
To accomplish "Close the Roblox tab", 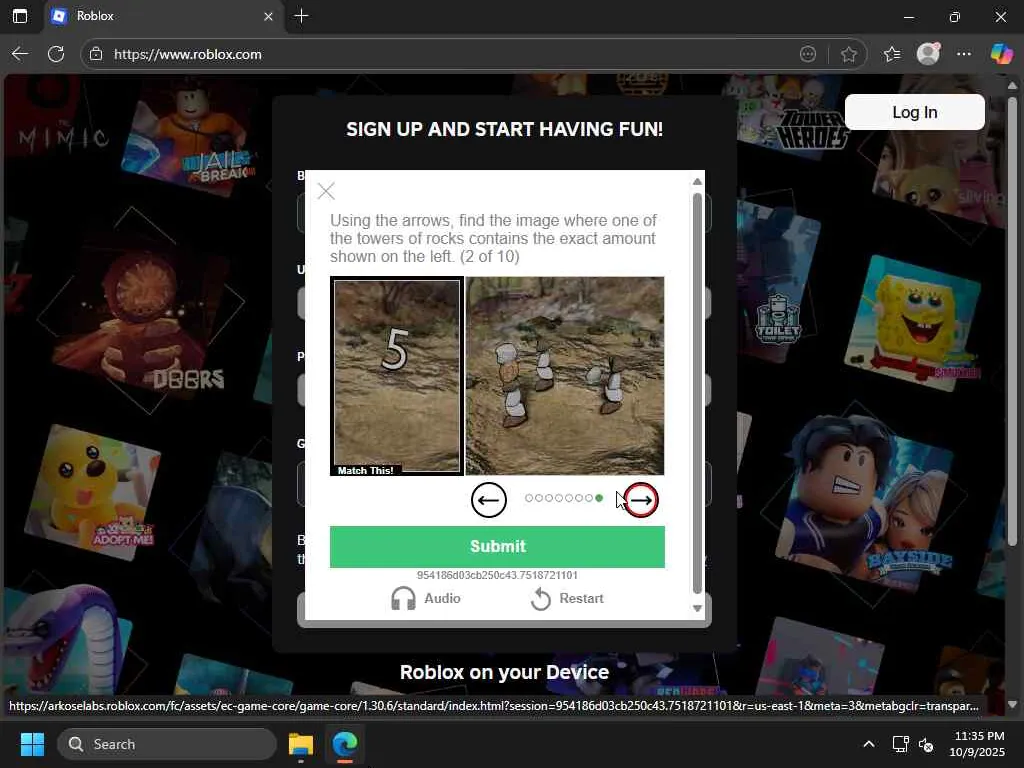I will (x=268, y=16).
